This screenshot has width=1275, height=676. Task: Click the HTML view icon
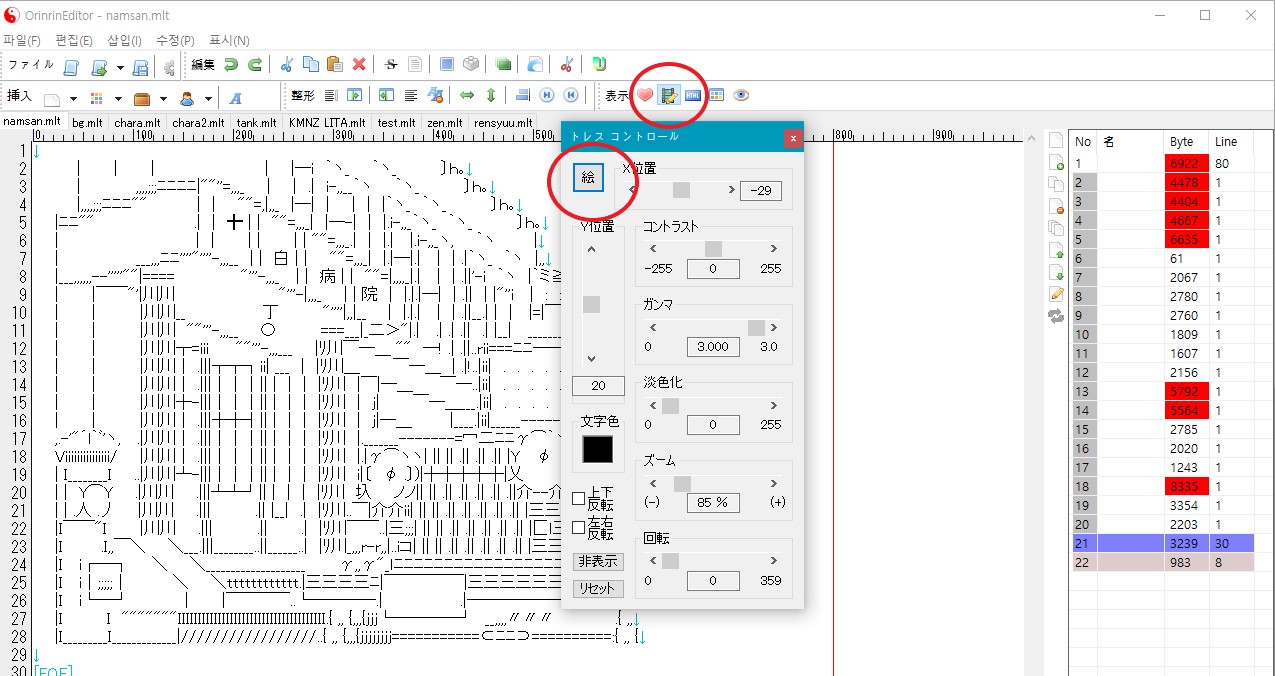click(693, 95)
